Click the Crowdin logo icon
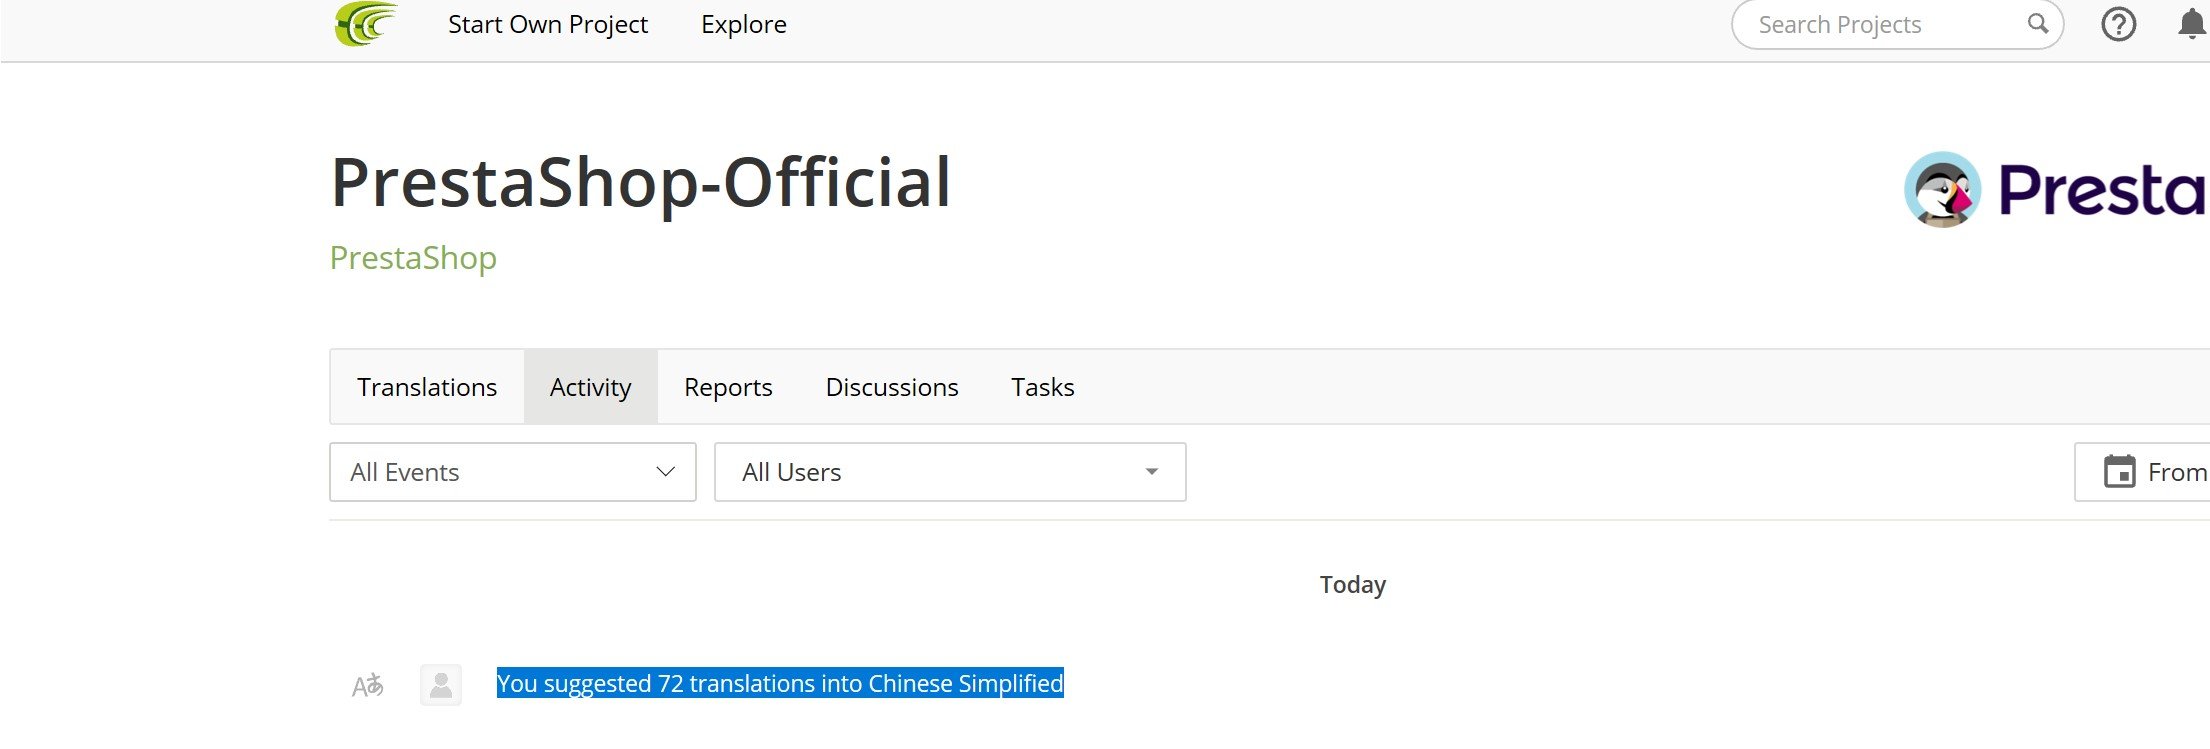 tap(366, 24)
